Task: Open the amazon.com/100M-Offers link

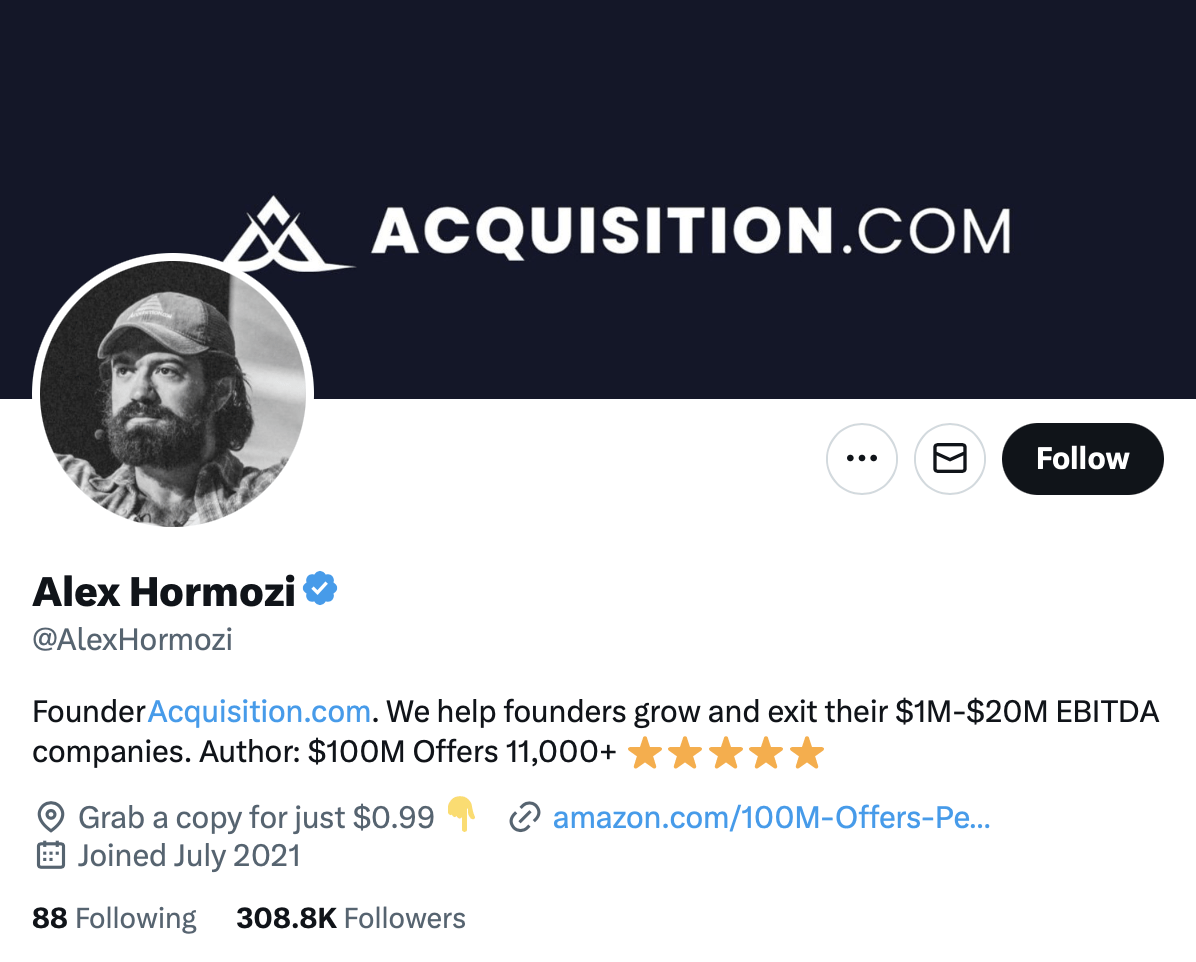Action: (771, 818)
